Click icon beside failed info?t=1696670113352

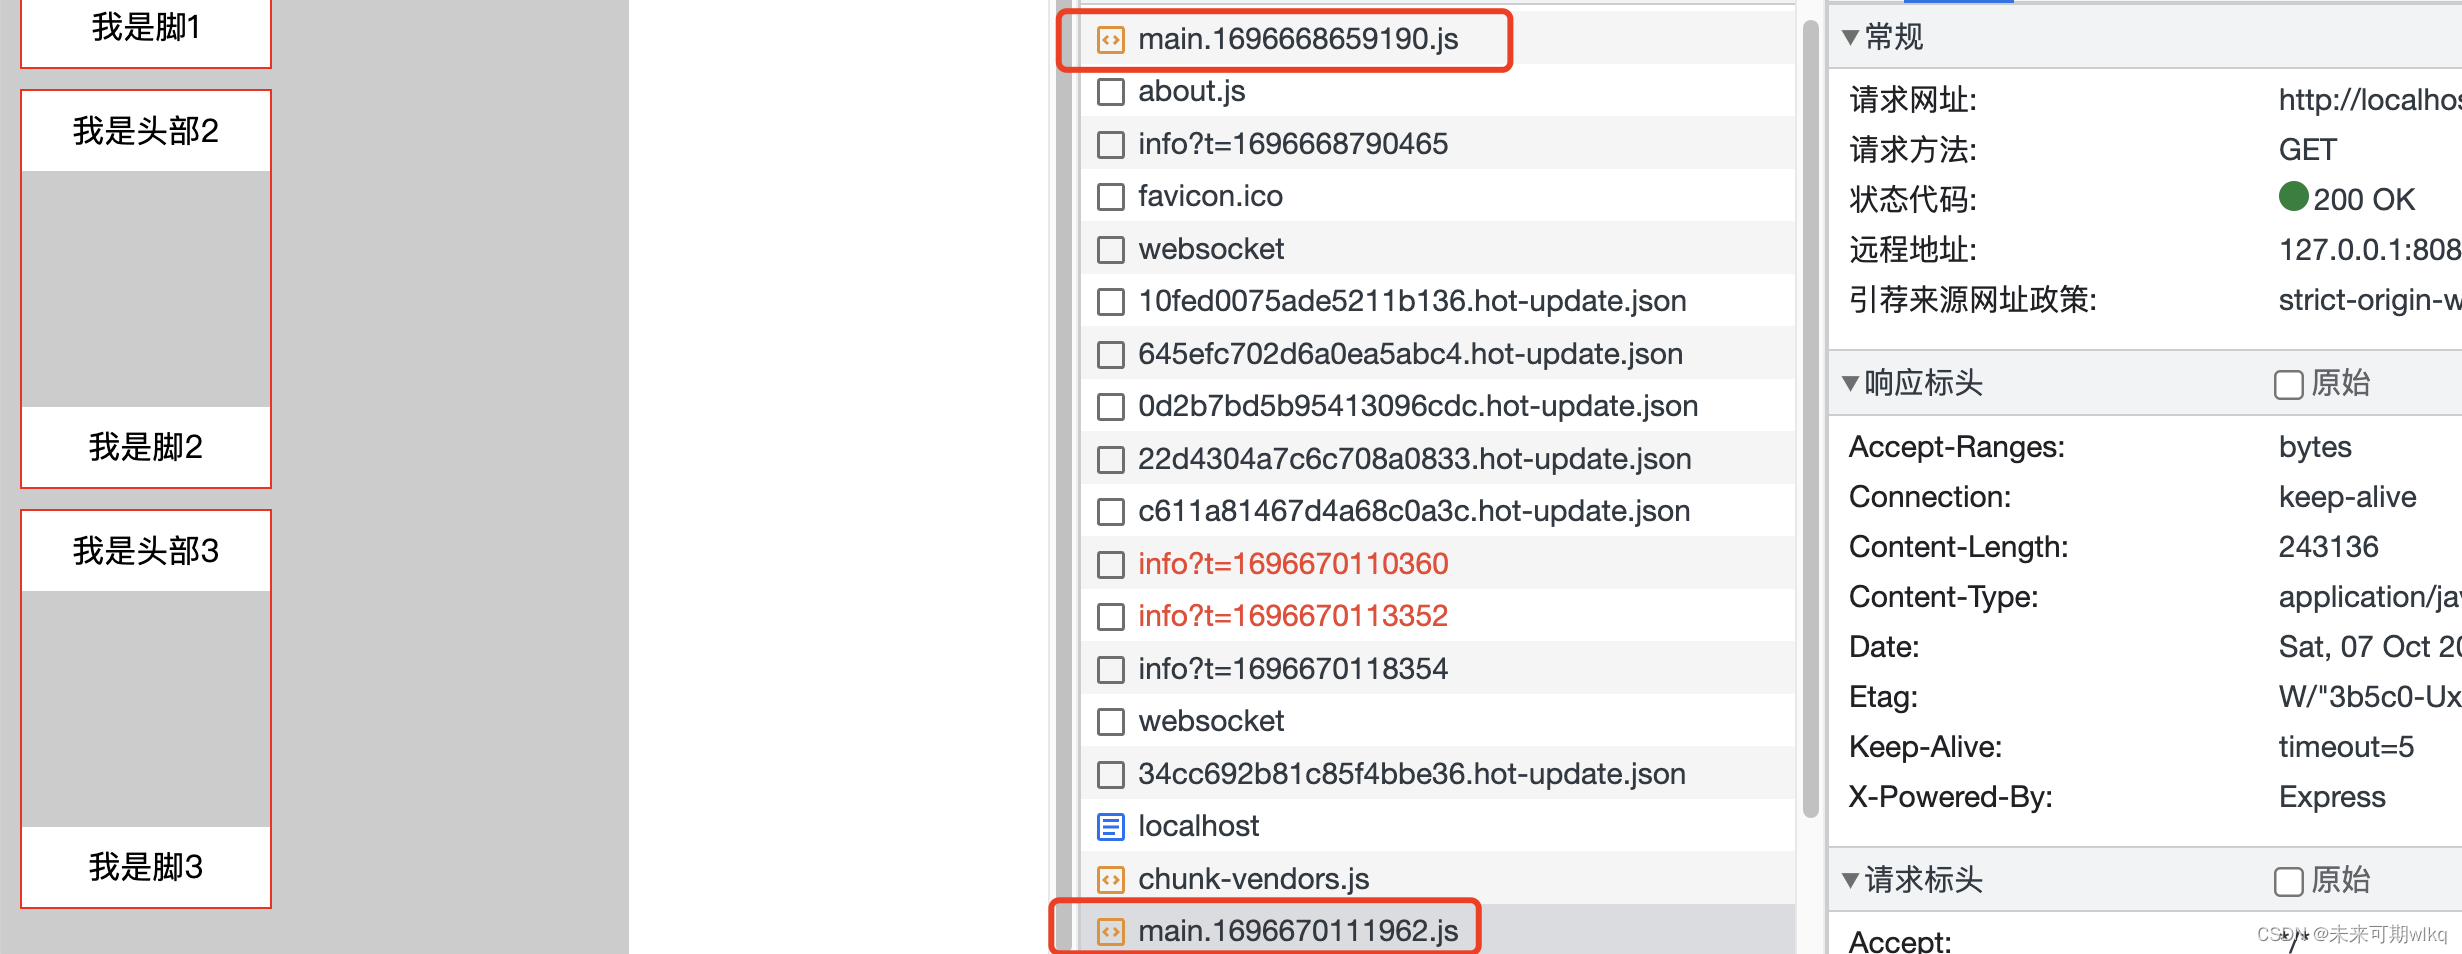click(x=1111, y=617)
